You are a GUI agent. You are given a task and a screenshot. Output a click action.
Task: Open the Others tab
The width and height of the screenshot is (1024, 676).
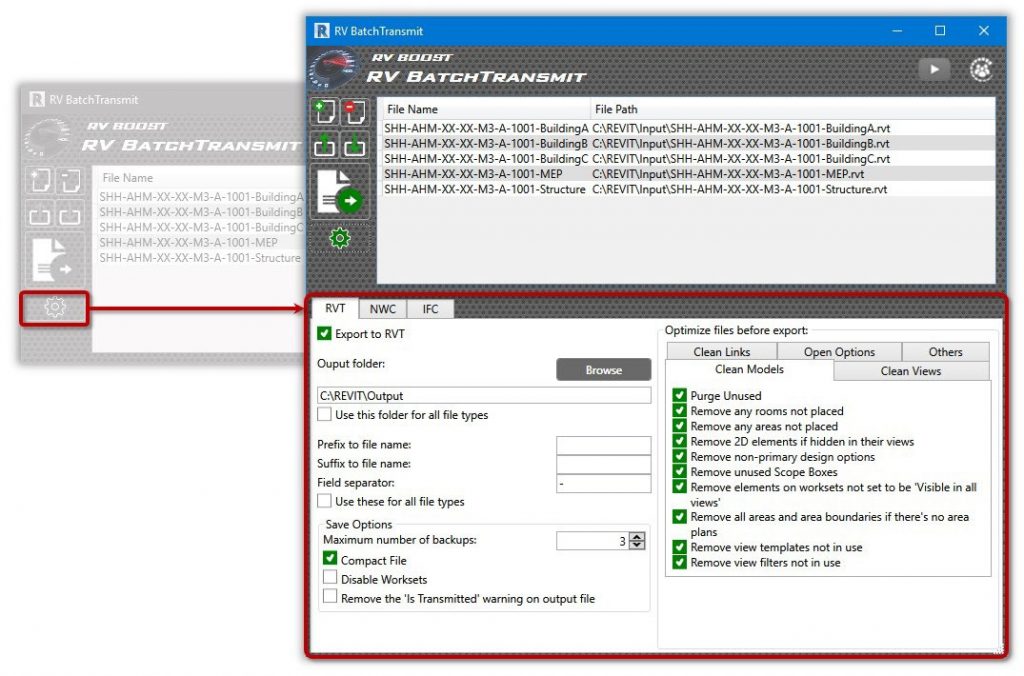pyautogui.click(x=946, y=351)
